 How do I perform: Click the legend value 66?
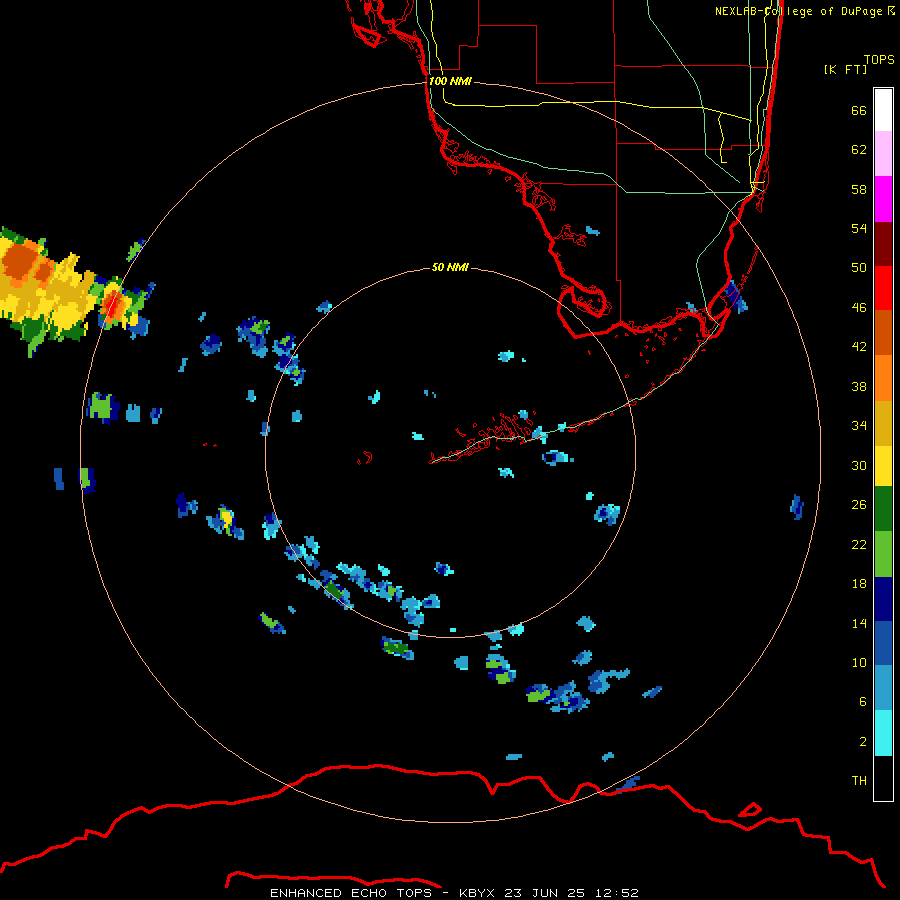(859, 111)
